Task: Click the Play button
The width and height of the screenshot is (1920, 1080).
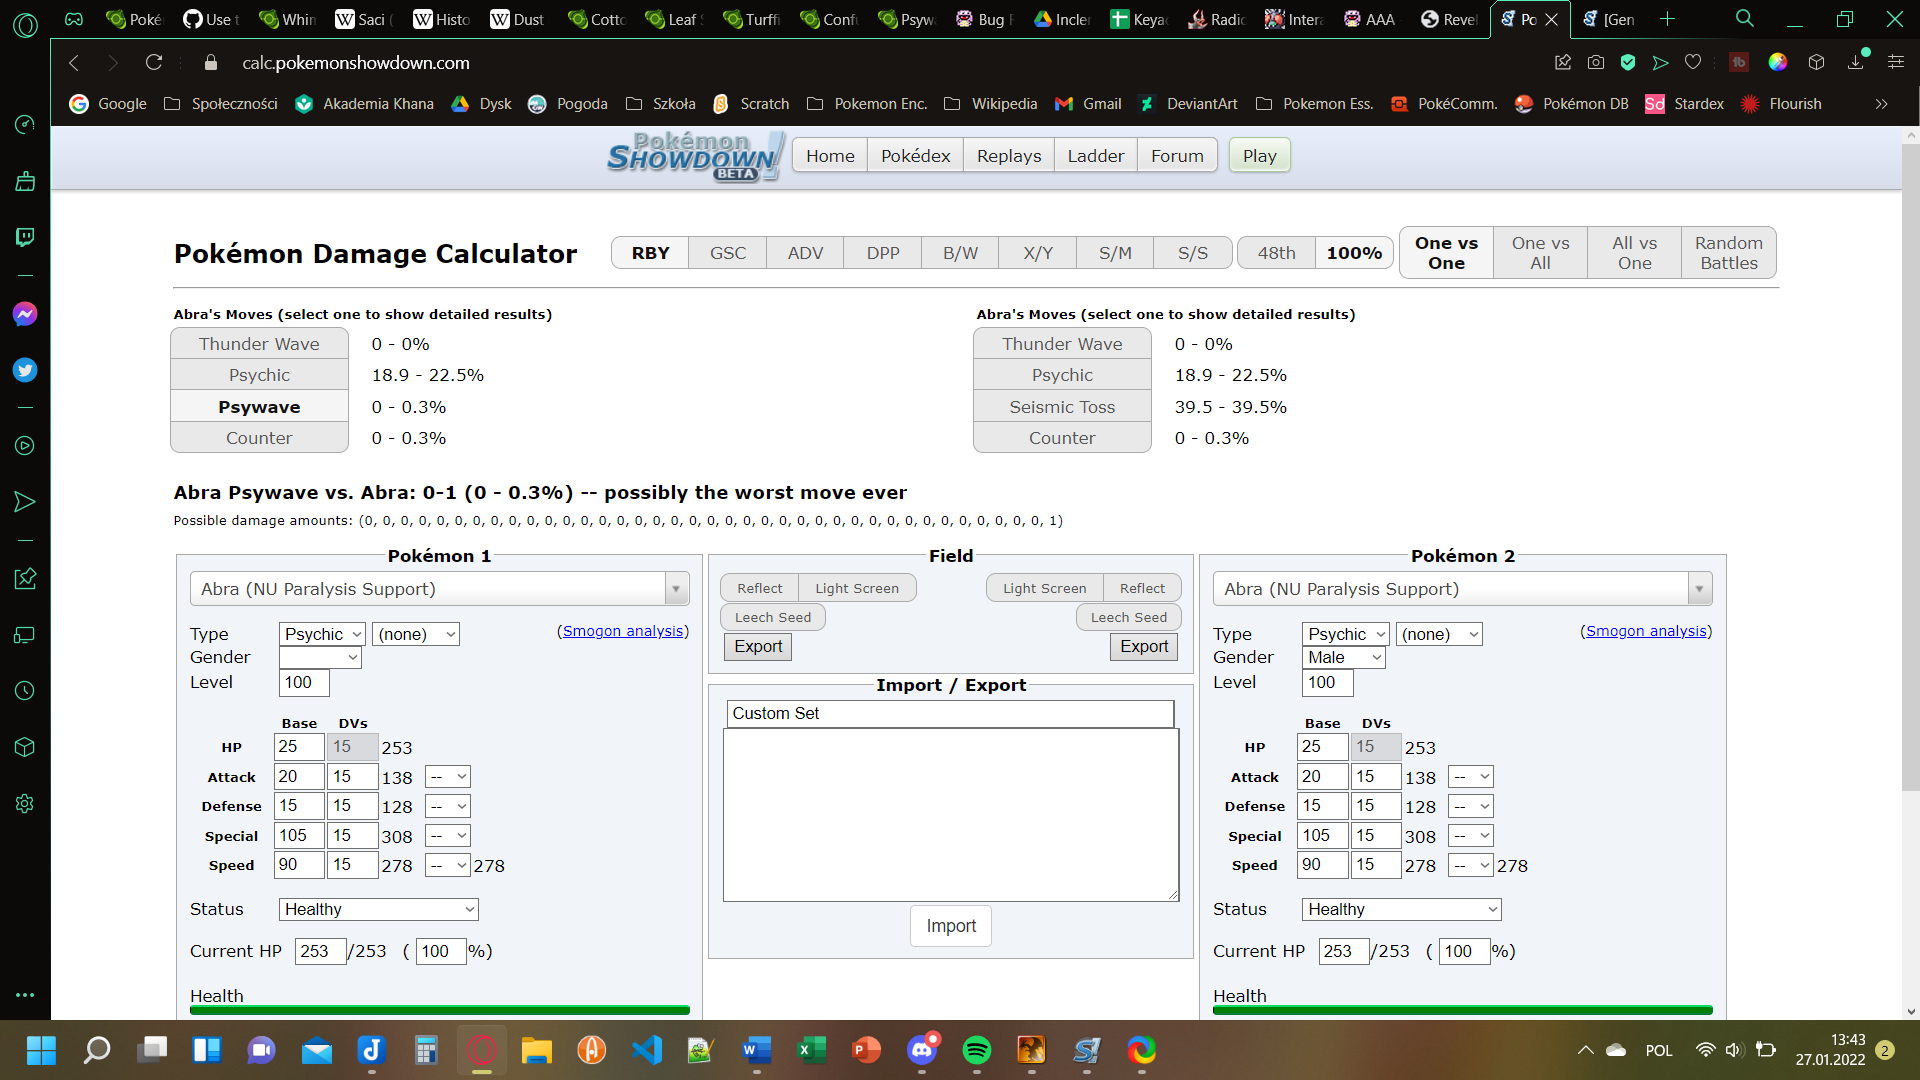Action: pyautogui.click(x=1259, y=156)
